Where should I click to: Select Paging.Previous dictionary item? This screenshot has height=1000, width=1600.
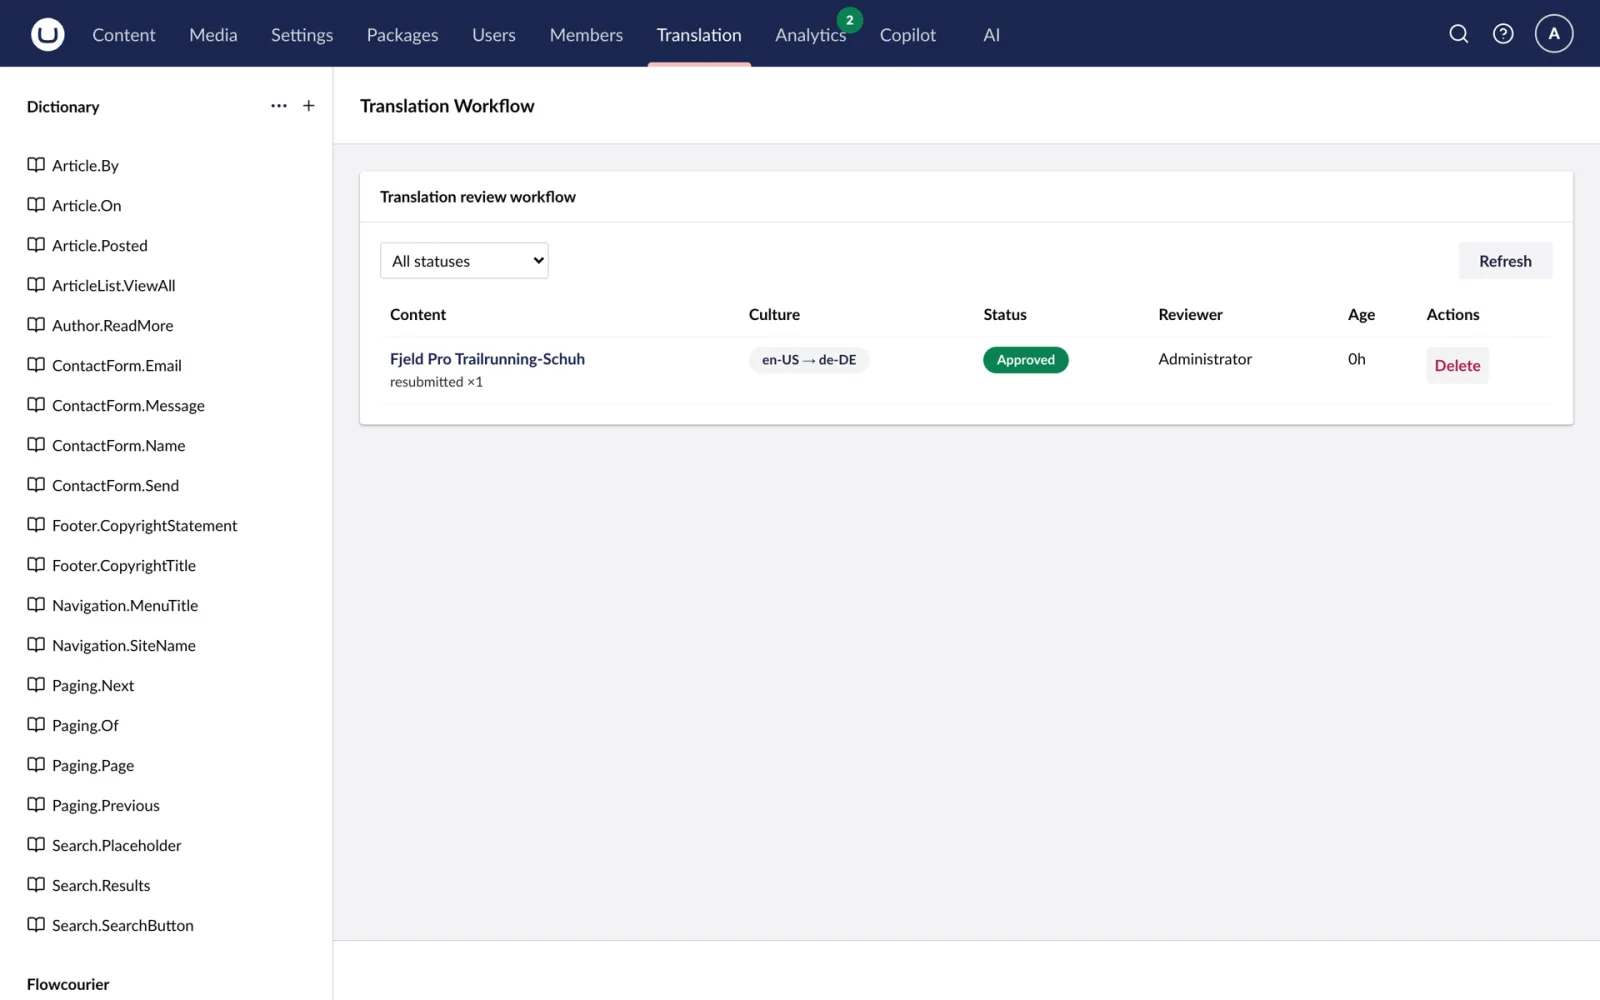[x=106, y=805]
